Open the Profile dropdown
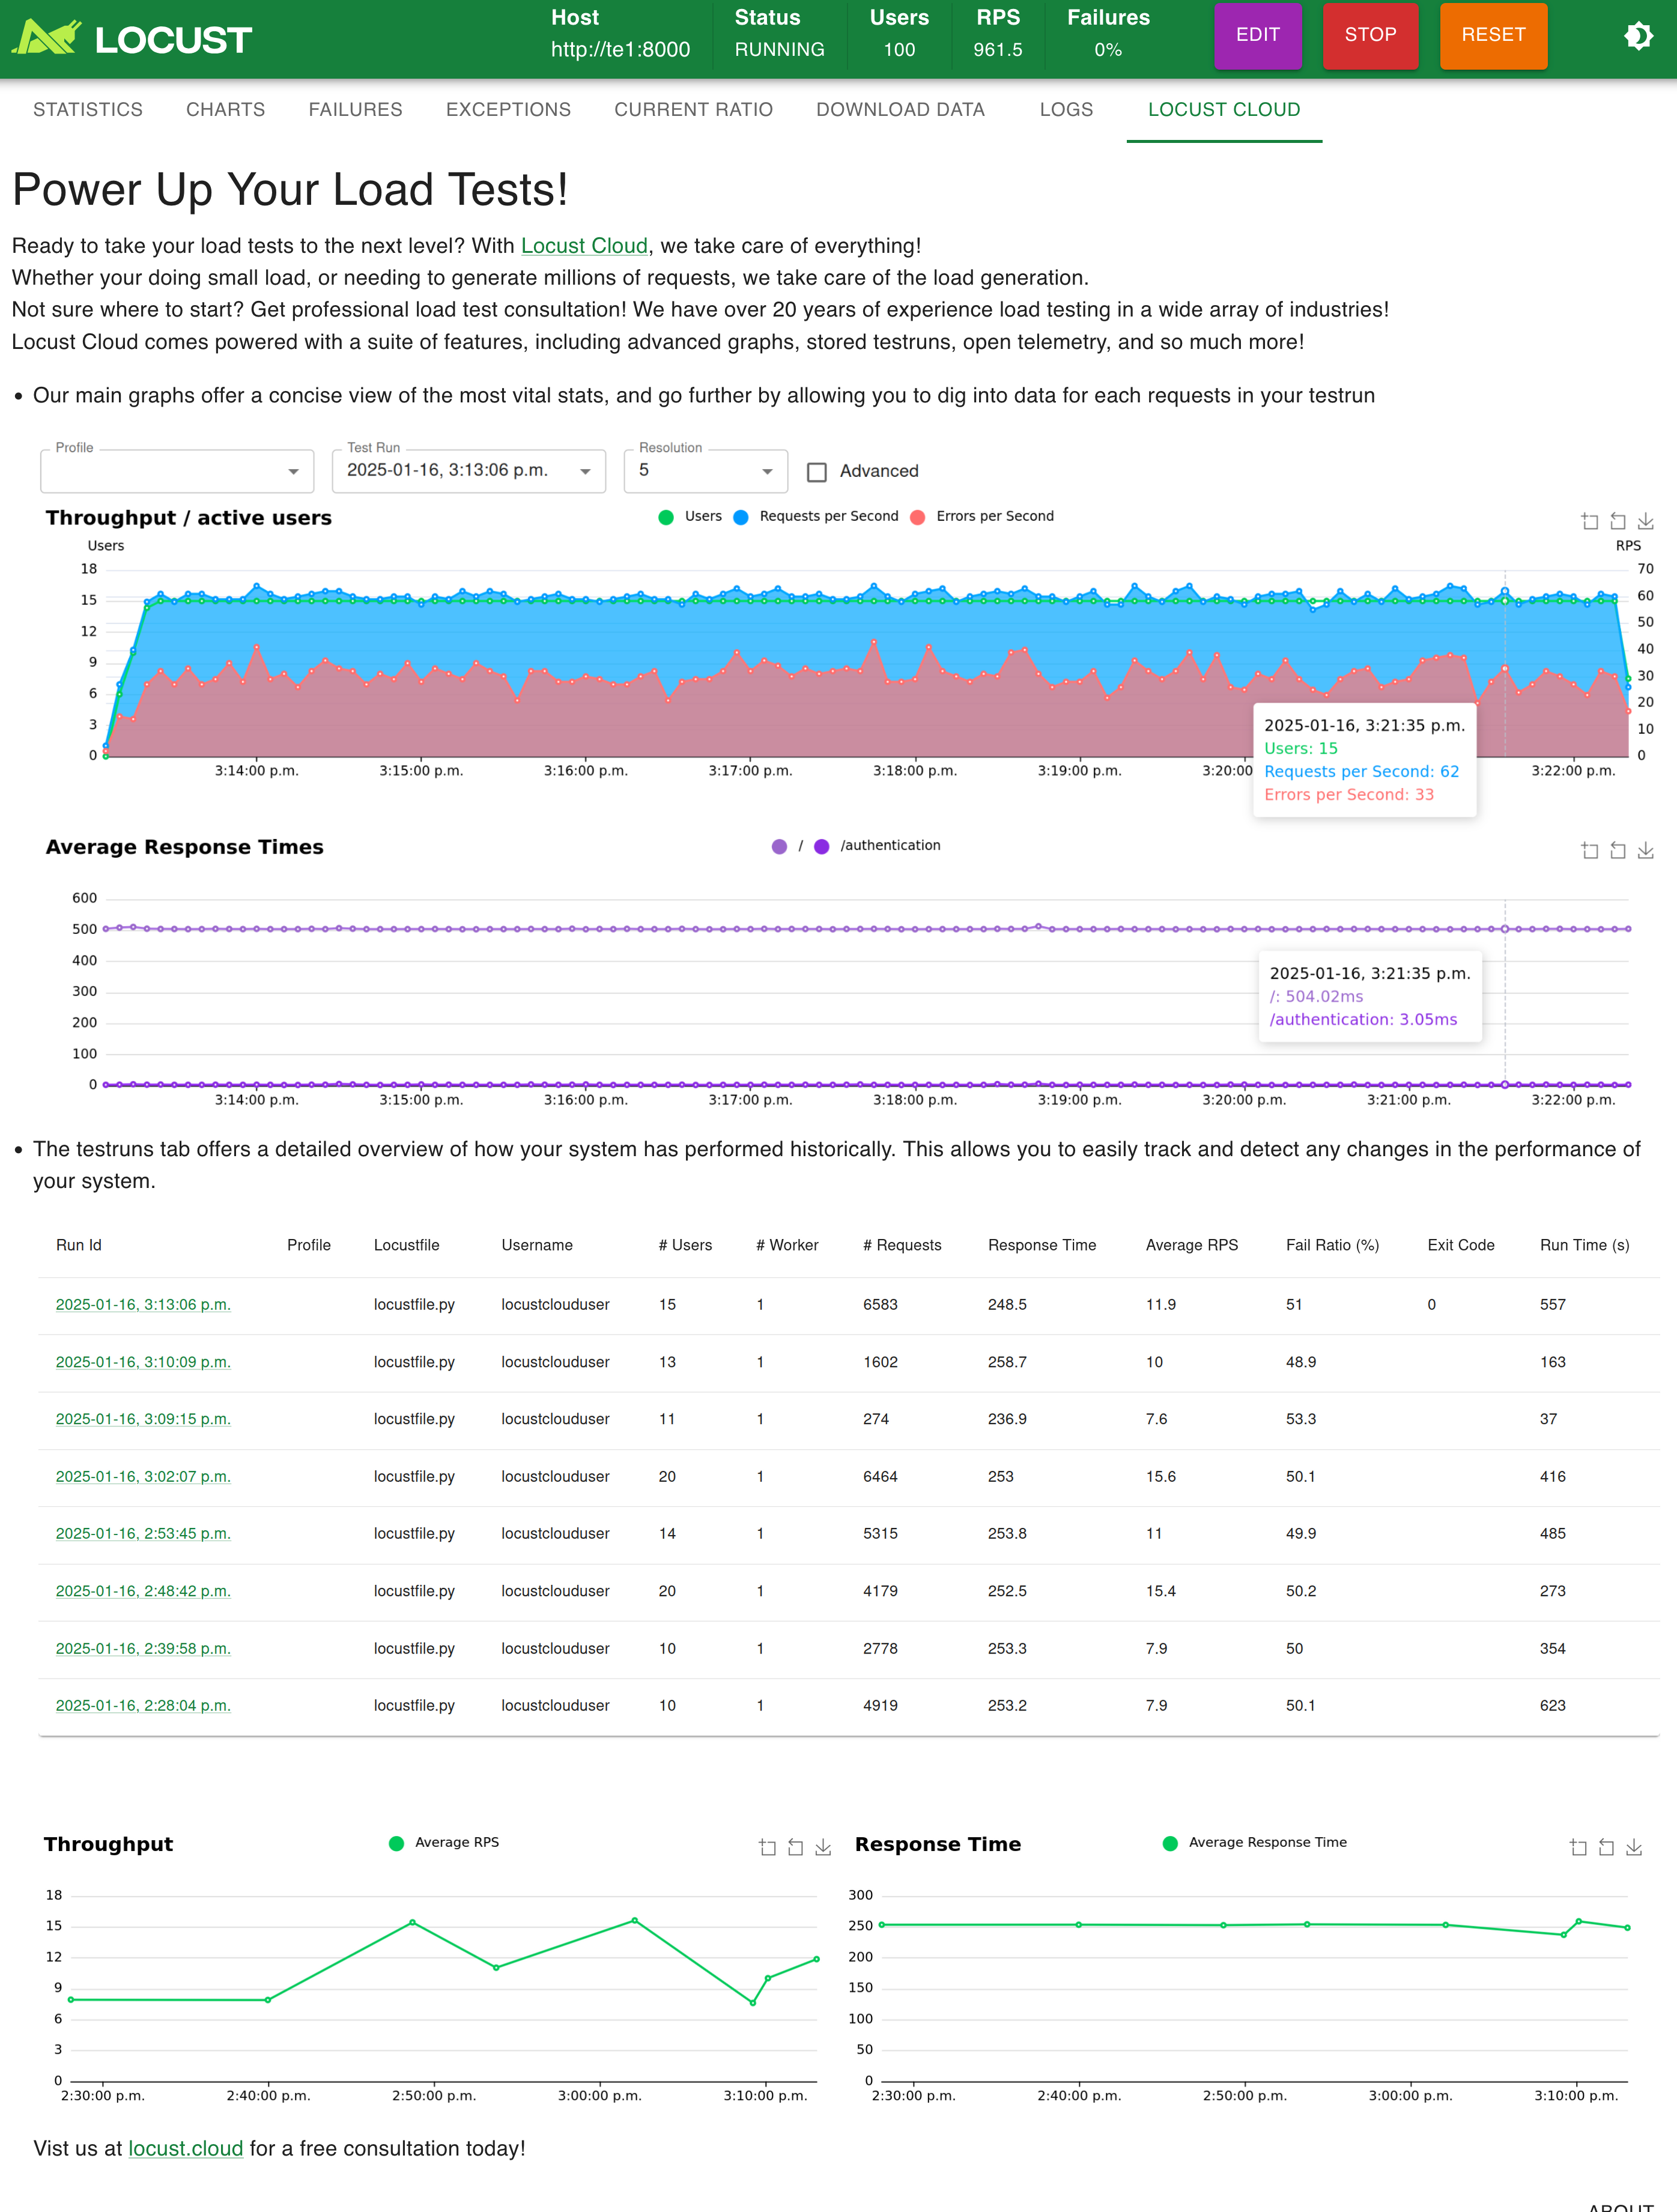Viewport: 1677px width, 2212px height. (177, 471)
